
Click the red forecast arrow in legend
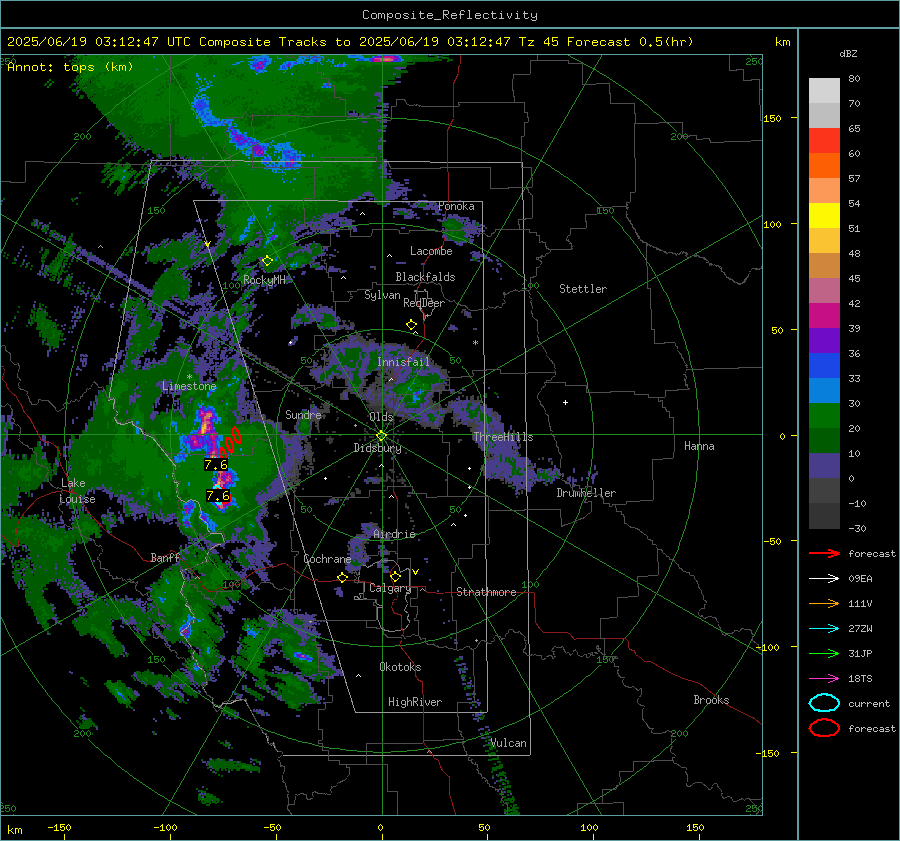click(824, 553)
